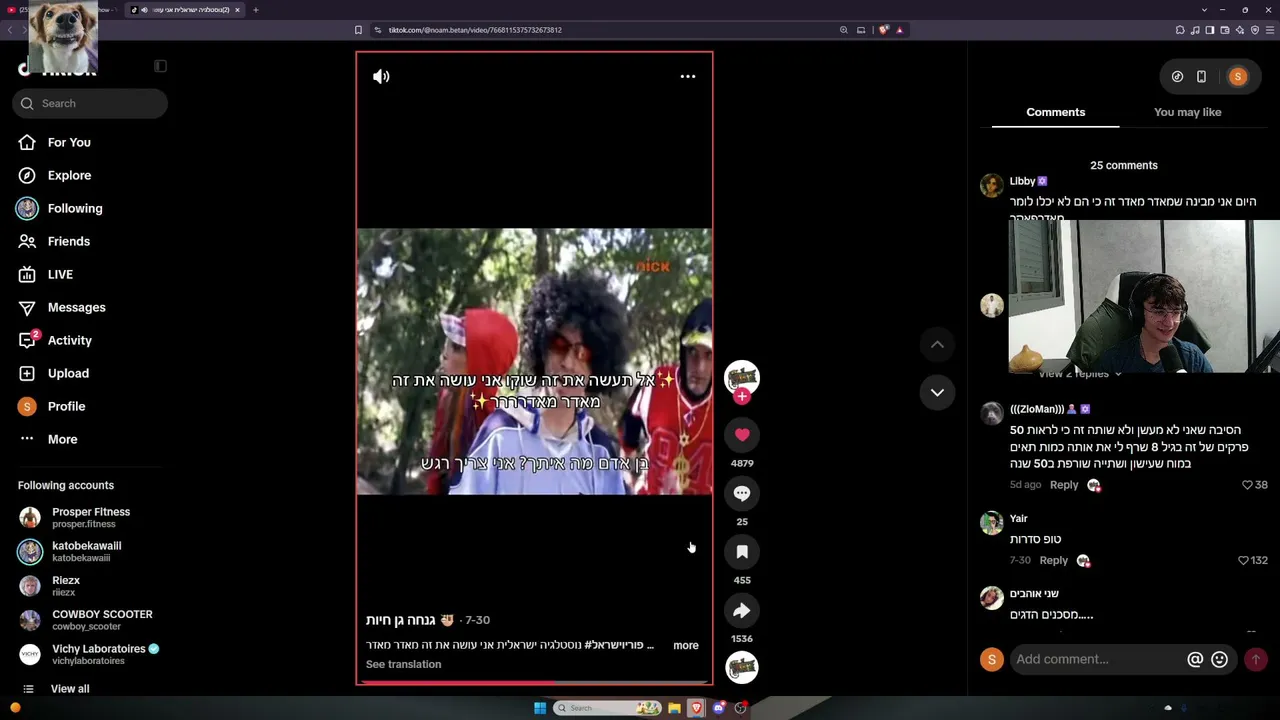Click the Brave browser taskbar icon
Screen dimensions: 1280x720
point(696,708)
